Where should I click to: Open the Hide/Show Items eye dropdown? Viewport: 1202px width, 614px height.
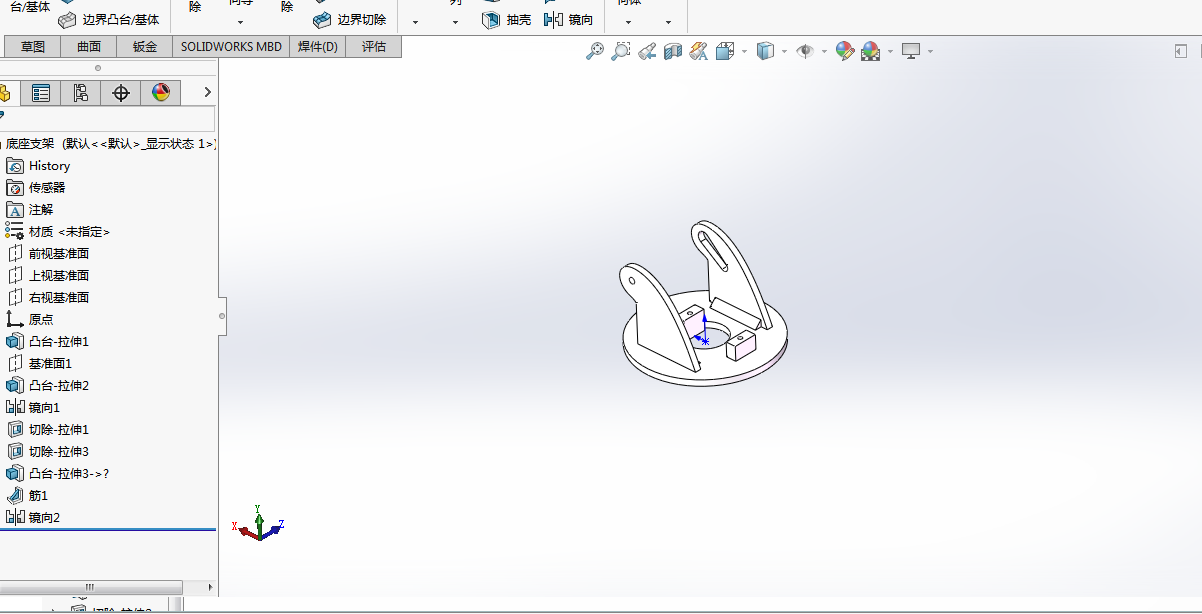coord(824,51)
